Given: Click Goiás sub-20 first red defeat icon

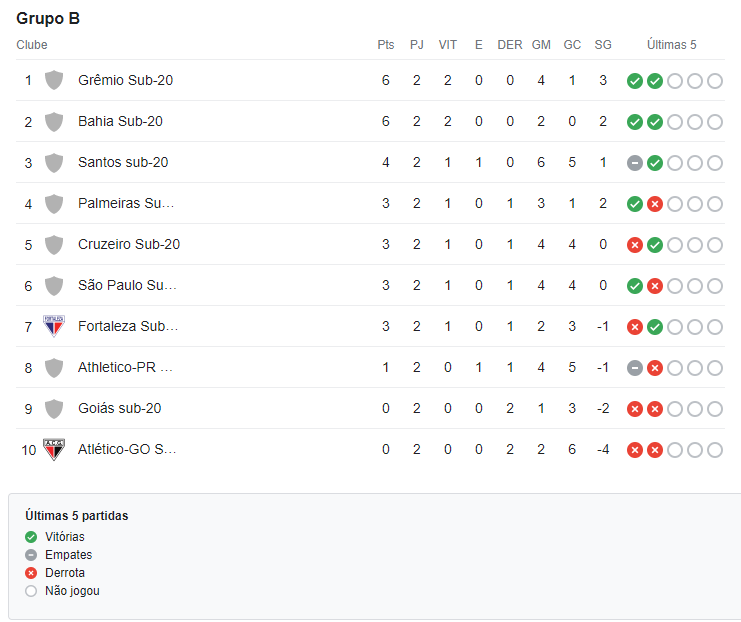Looking at the screenshot, I should click(635, 409).
